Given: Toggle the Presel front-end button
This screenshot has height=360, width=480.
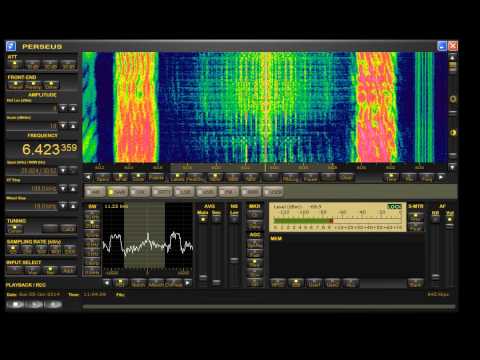Looking at the screenshot, I should tap(15, 85).
